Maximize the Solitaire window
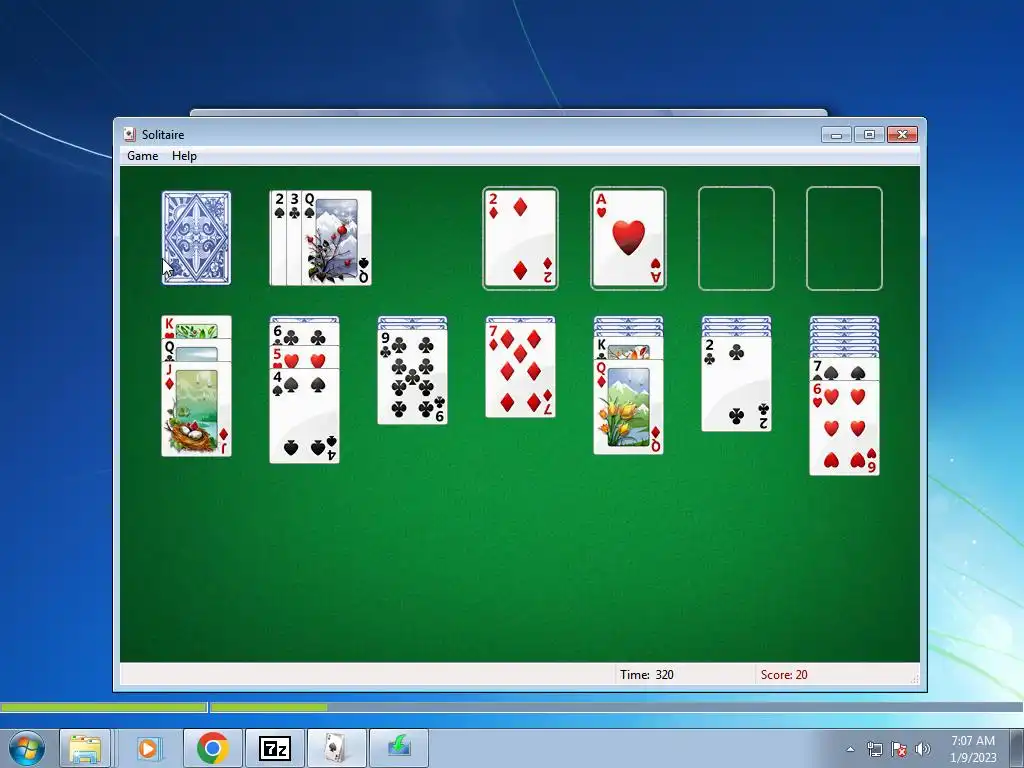This screenshot has height=768, width=1024. [869, 135]
